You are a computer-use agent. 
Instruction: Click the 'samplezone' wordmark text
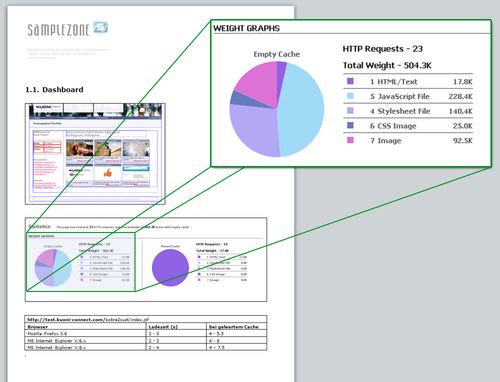click(58, 30)
